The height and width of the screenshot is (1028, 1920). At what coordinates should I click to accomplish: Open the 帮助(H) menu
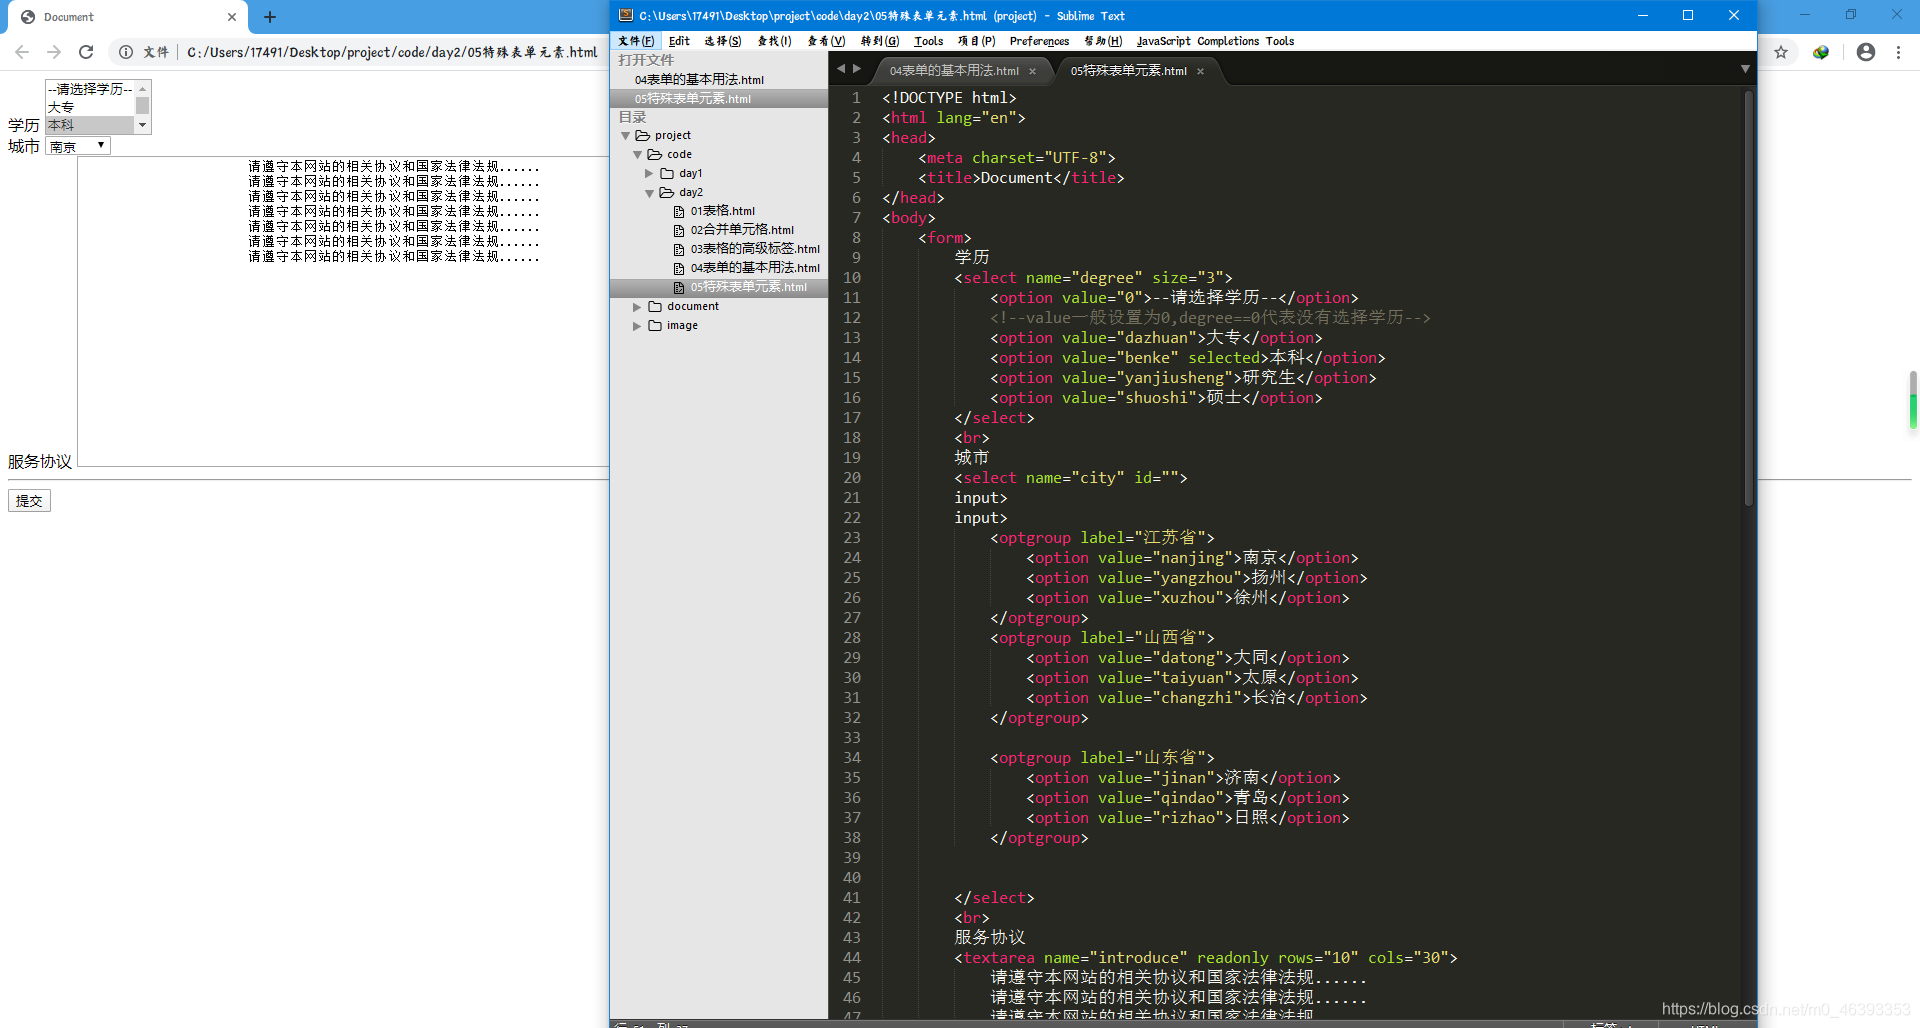click(x=1103, y=41)
